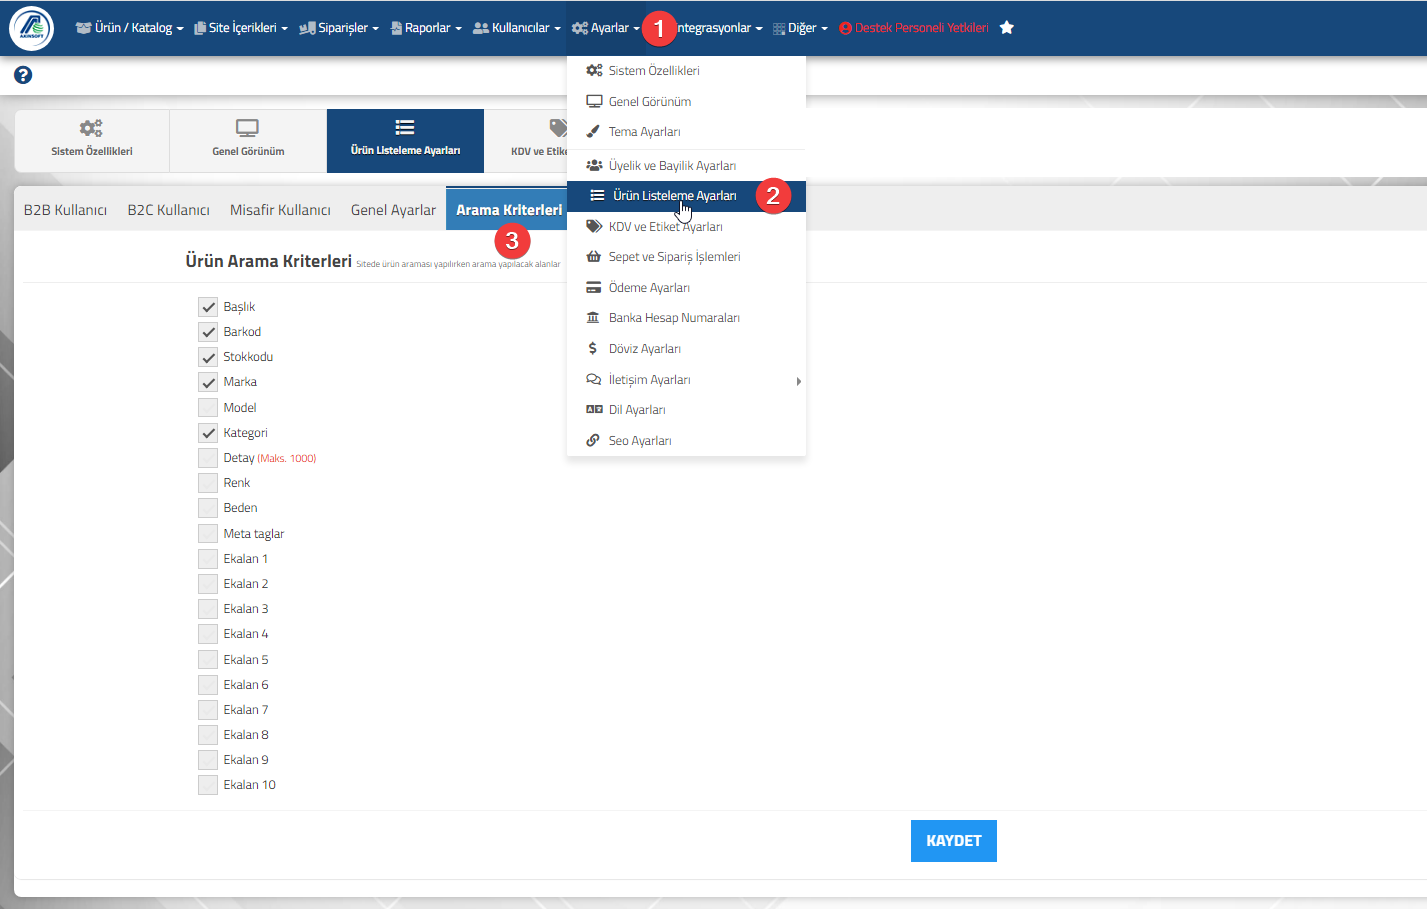Click the İletişim Ayarları chat icon
The image size is (1427, 909).
coord(594,380)
